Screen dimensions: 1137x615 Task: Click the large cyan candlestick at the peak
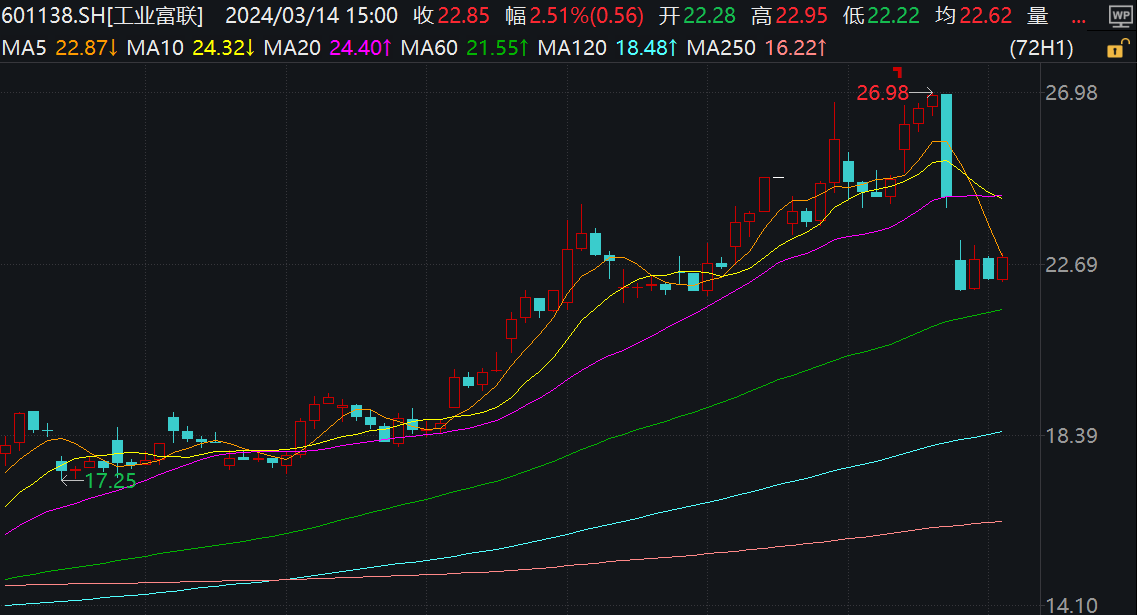[x=946, y=145]
